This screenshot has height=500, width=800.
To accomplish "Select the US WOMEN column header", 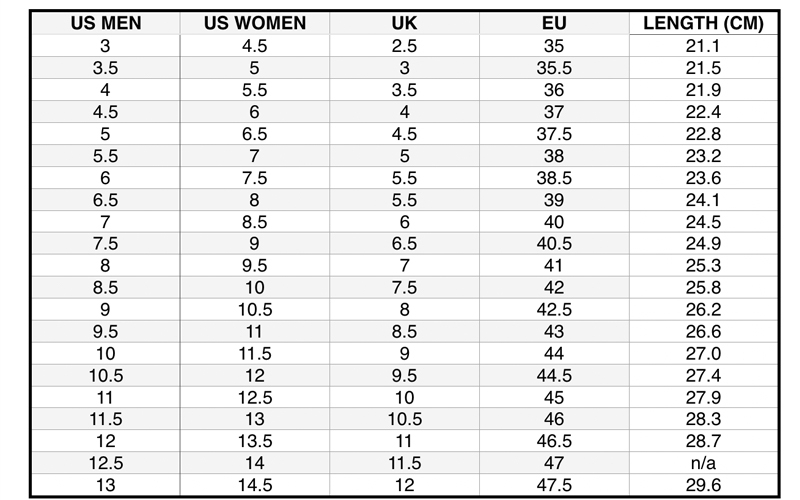I will 255,23.
